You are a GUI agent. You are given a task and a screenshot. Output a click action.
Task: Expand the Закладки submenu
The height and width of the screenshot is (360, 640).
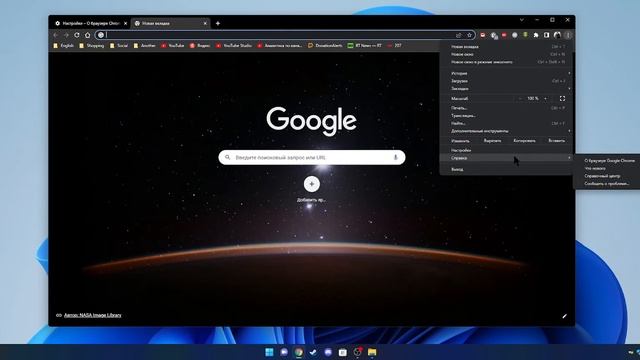coord(506,89)
